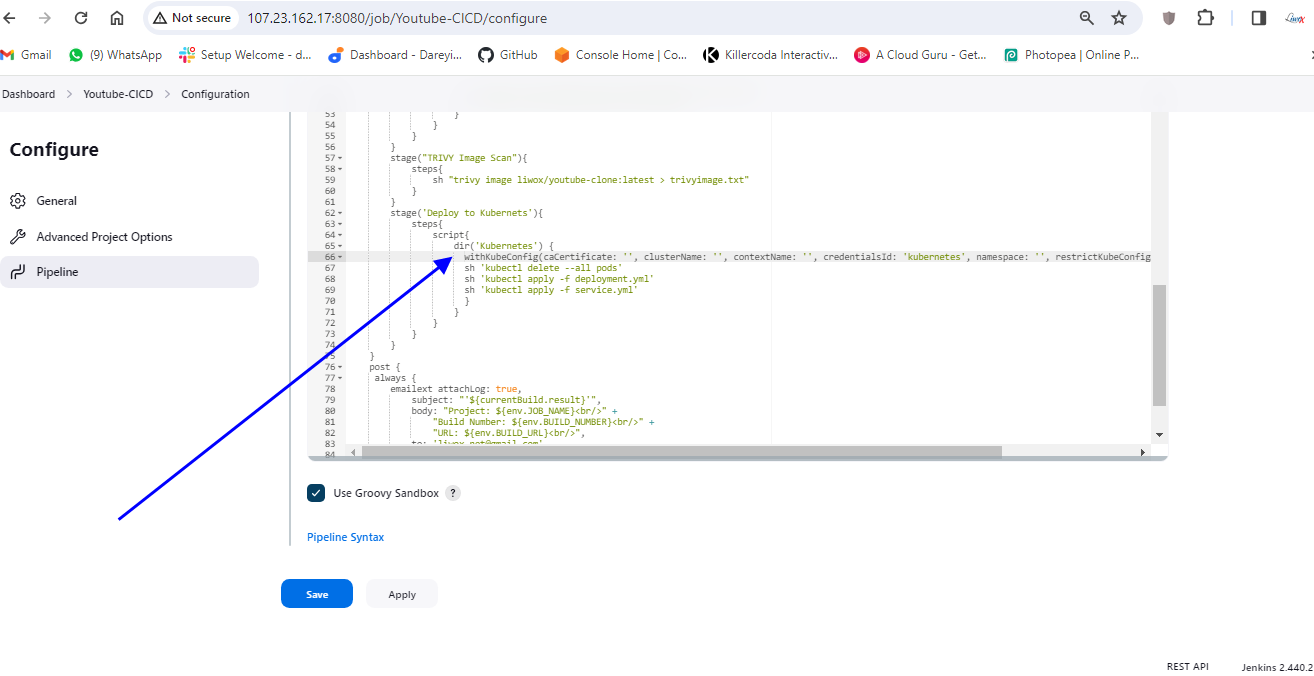This screenshot has width=1314, height=676.
Task: Click the Apply button
Action: pos(402,594)
